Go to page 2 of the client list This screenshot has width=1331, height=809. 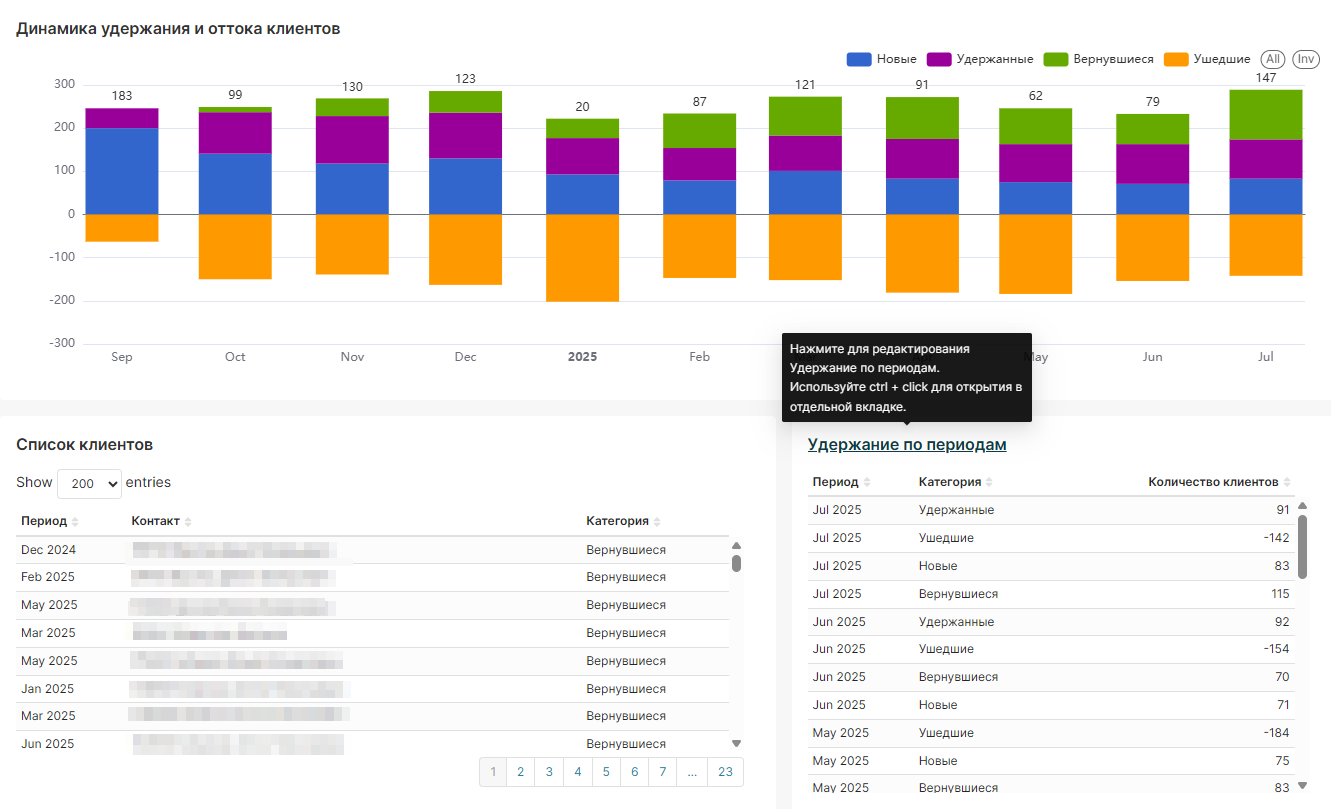[521, 772]
